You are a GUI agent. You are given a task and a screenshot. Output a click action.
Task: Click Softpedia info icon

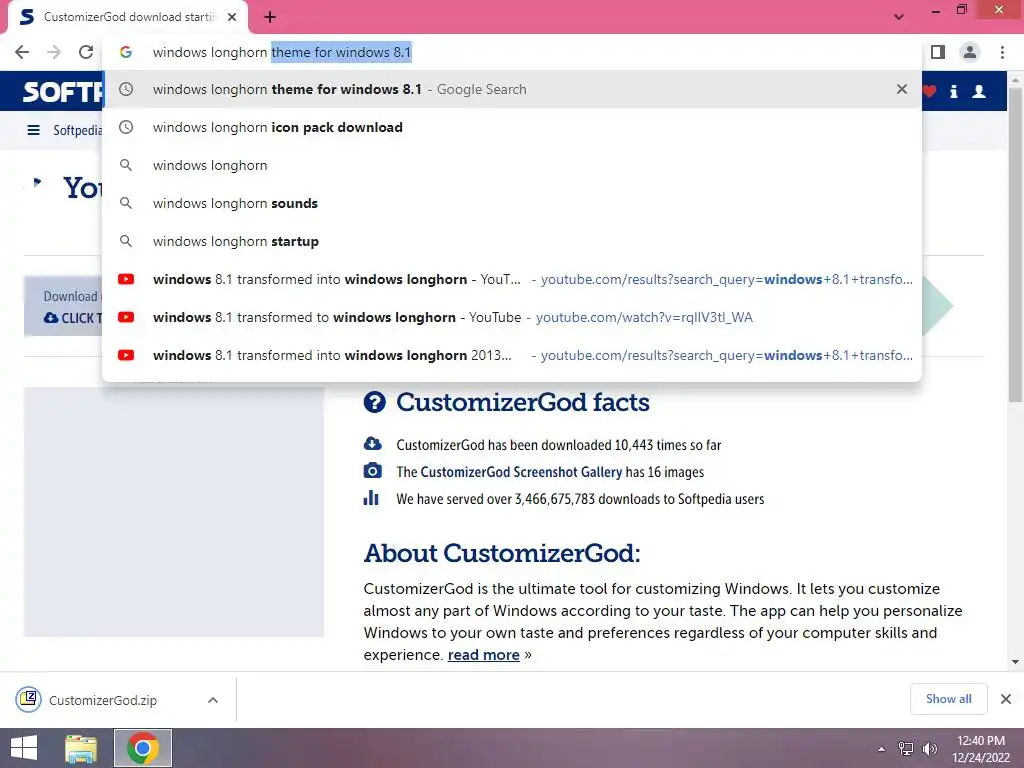pyautogui.click(x=953, y=91)
